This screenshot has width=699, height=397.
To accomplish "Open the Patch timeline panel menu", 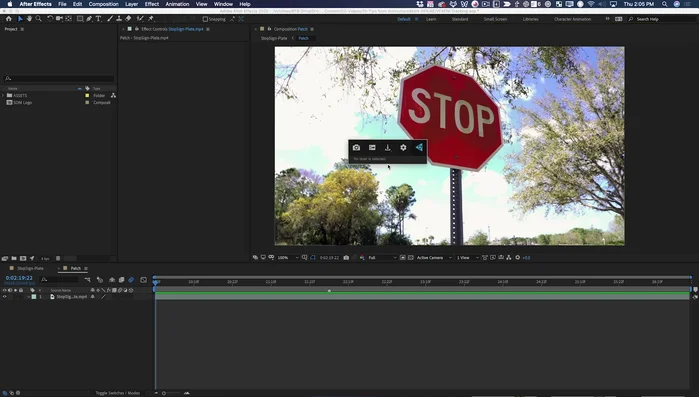I will 86,268.
